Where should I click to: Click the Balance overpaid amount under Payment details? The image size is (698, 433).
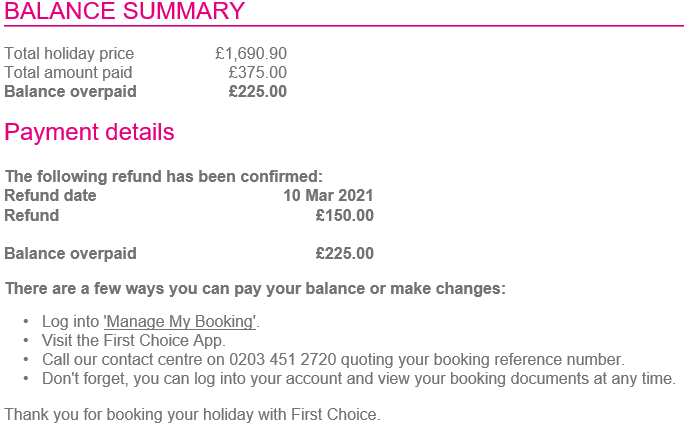click(345, 254)
